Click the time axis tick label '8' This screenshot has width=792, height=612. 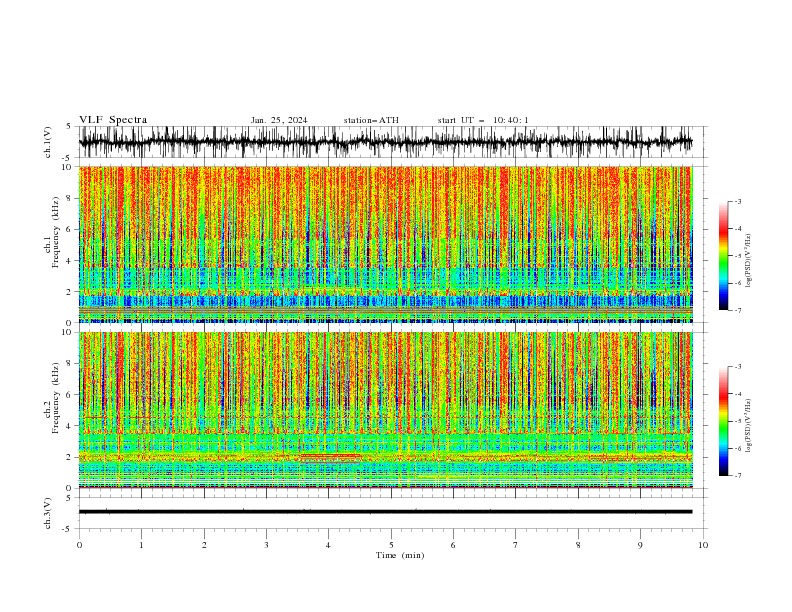578,545
